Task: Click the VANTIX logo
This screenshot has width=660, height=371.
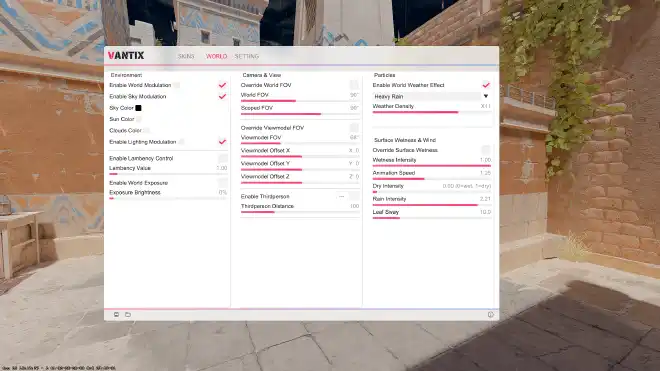Action: [126, 56]
